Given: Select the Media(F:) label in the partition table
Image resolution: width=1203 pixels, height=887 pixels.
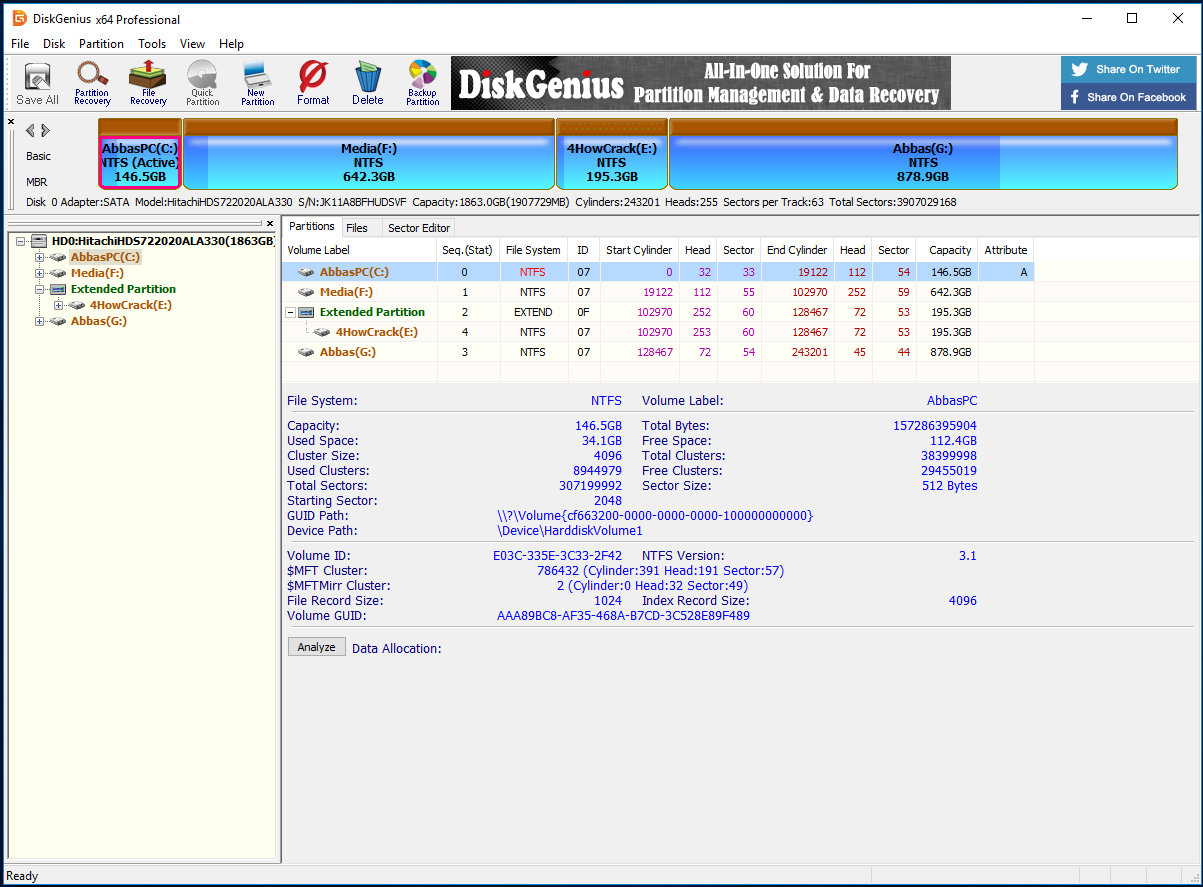Looking at the screenshot, I should (346, 292).
